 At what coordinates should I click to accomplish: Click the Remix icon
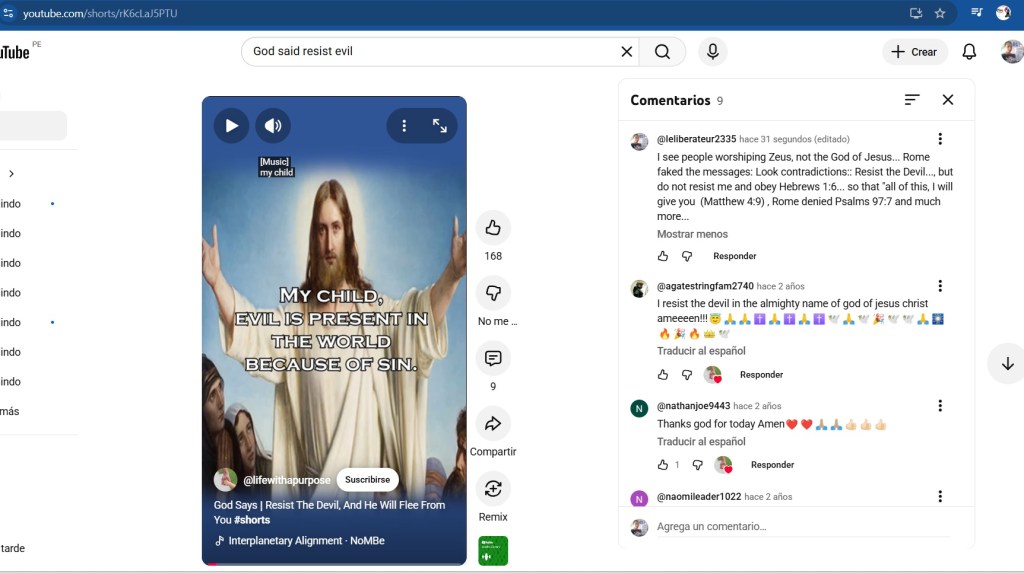pos(493,489)
